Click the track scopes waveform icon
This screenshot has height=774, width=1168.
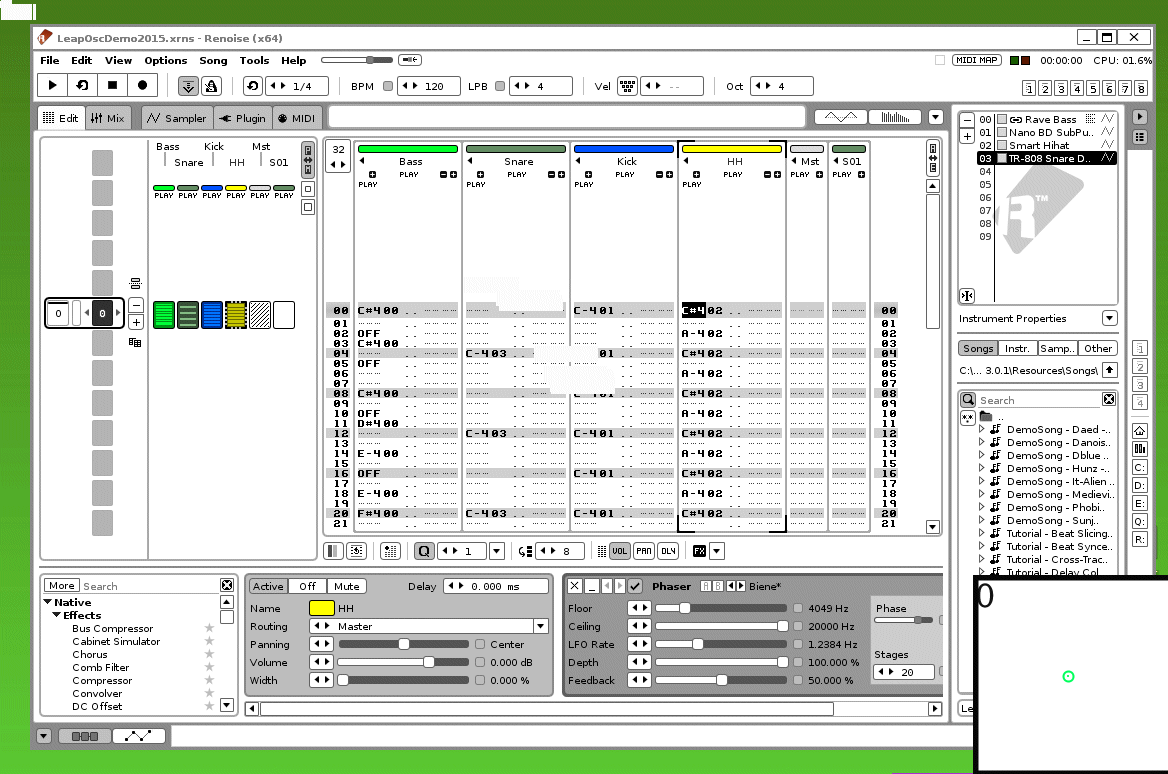pos(839,116)
